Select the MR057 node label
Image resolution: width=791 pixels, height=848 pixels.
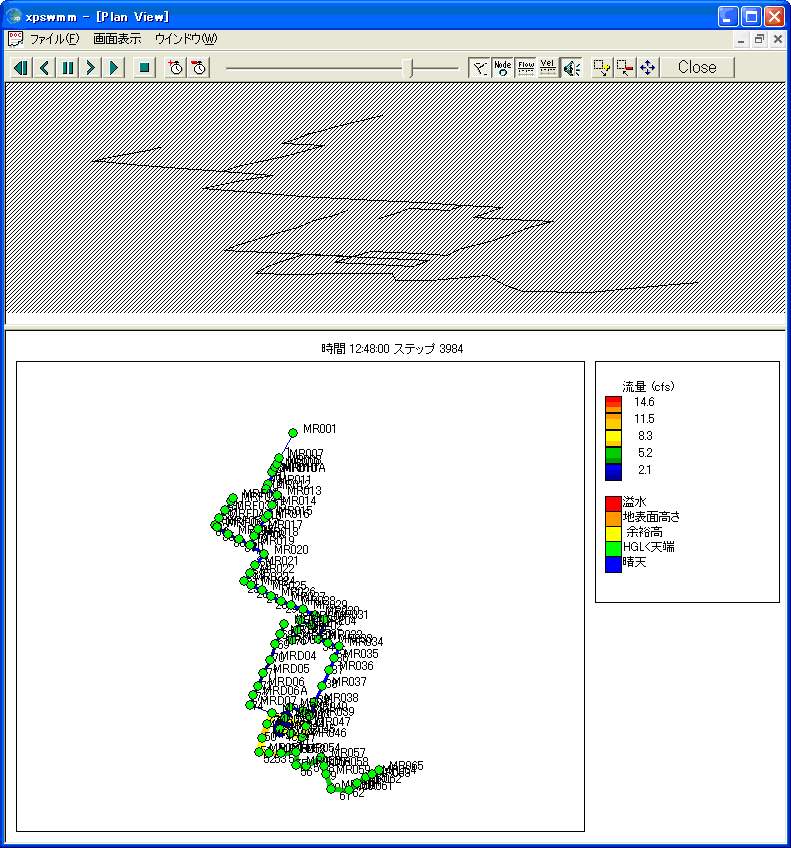(x=348, y=753)
